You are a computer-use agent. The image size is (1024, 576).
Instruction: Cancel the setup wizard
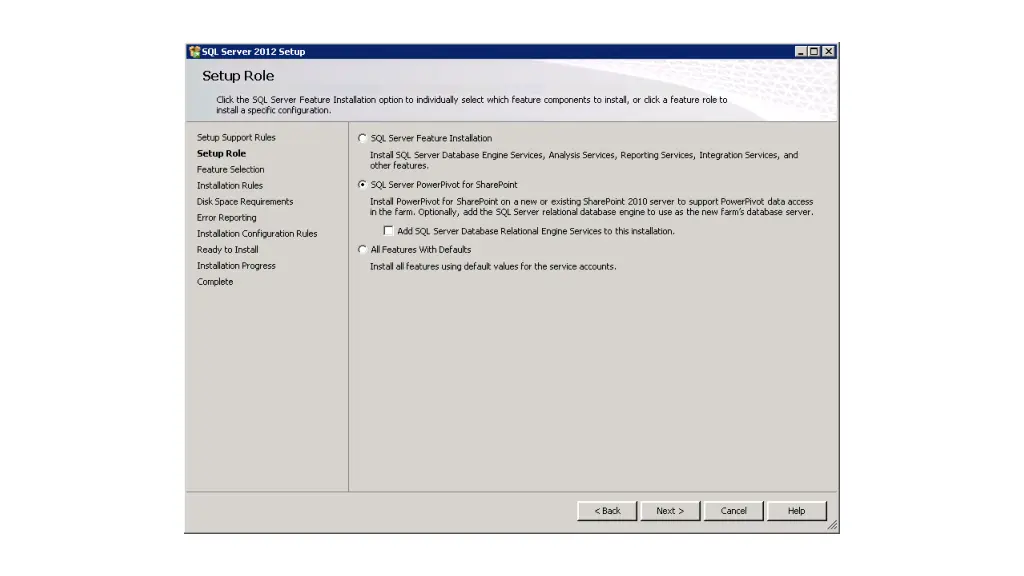[x=733, y=511]
